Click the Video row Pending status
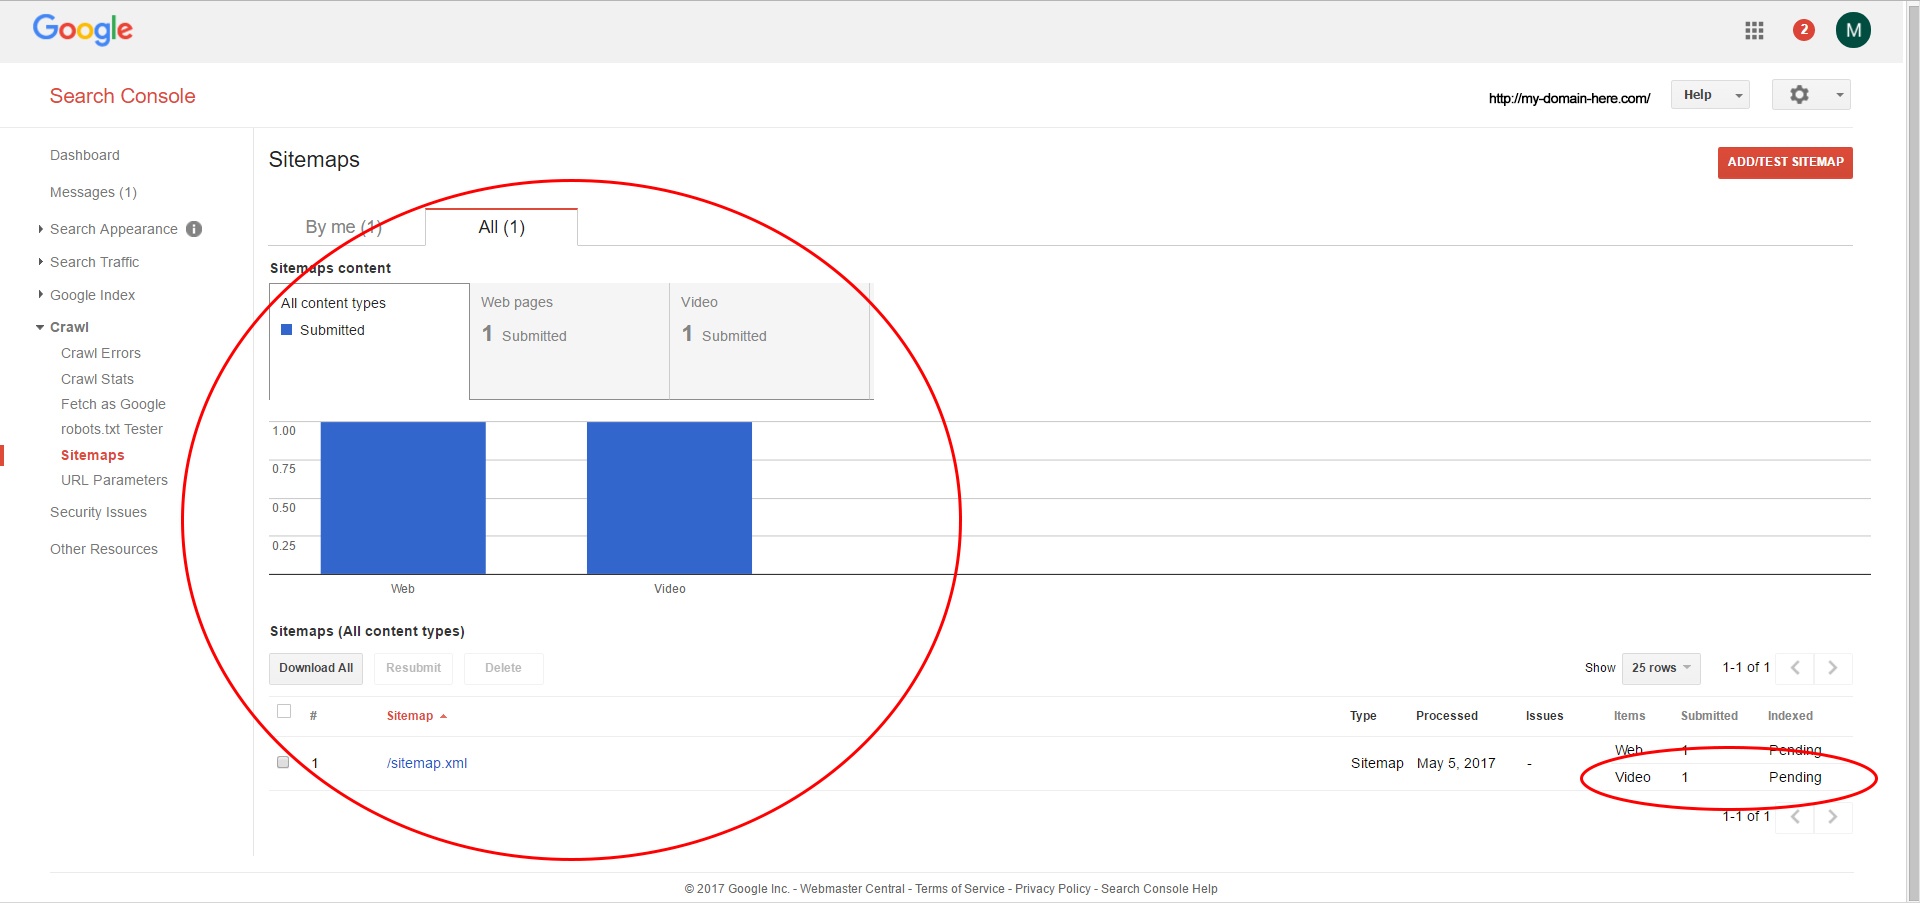Viewport: 1920px width, 903px height. point(1795,777)
